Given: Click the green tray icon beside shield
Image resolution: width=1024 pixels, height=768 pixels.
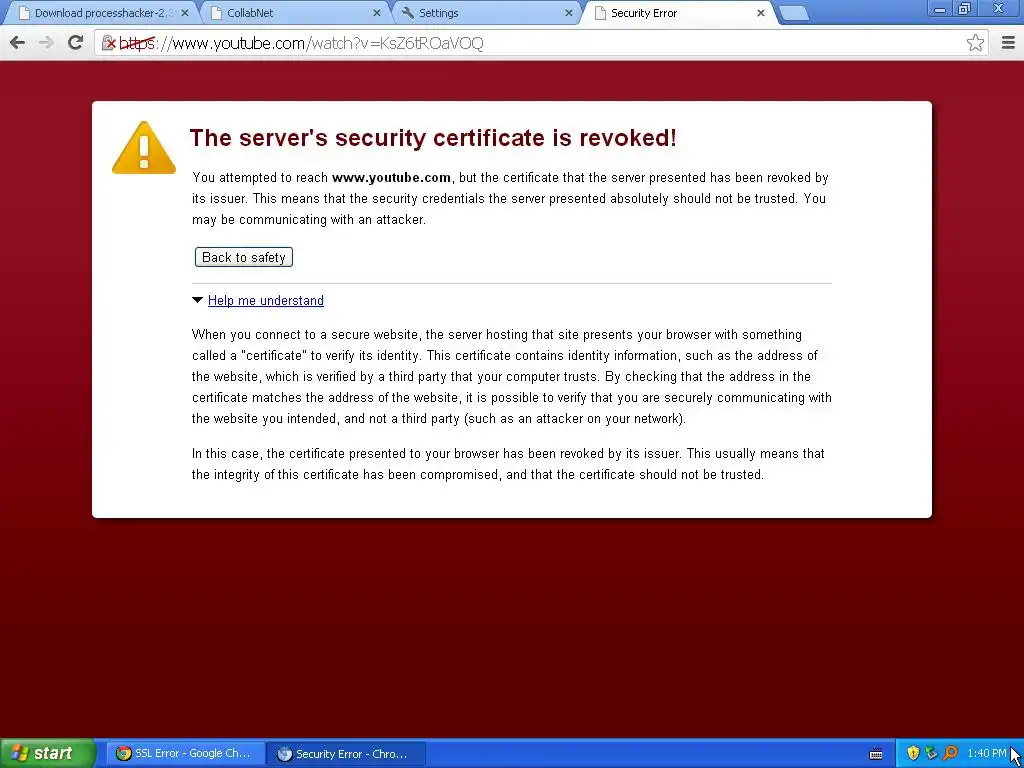Looking at the screenshot, I should [931, 754].
